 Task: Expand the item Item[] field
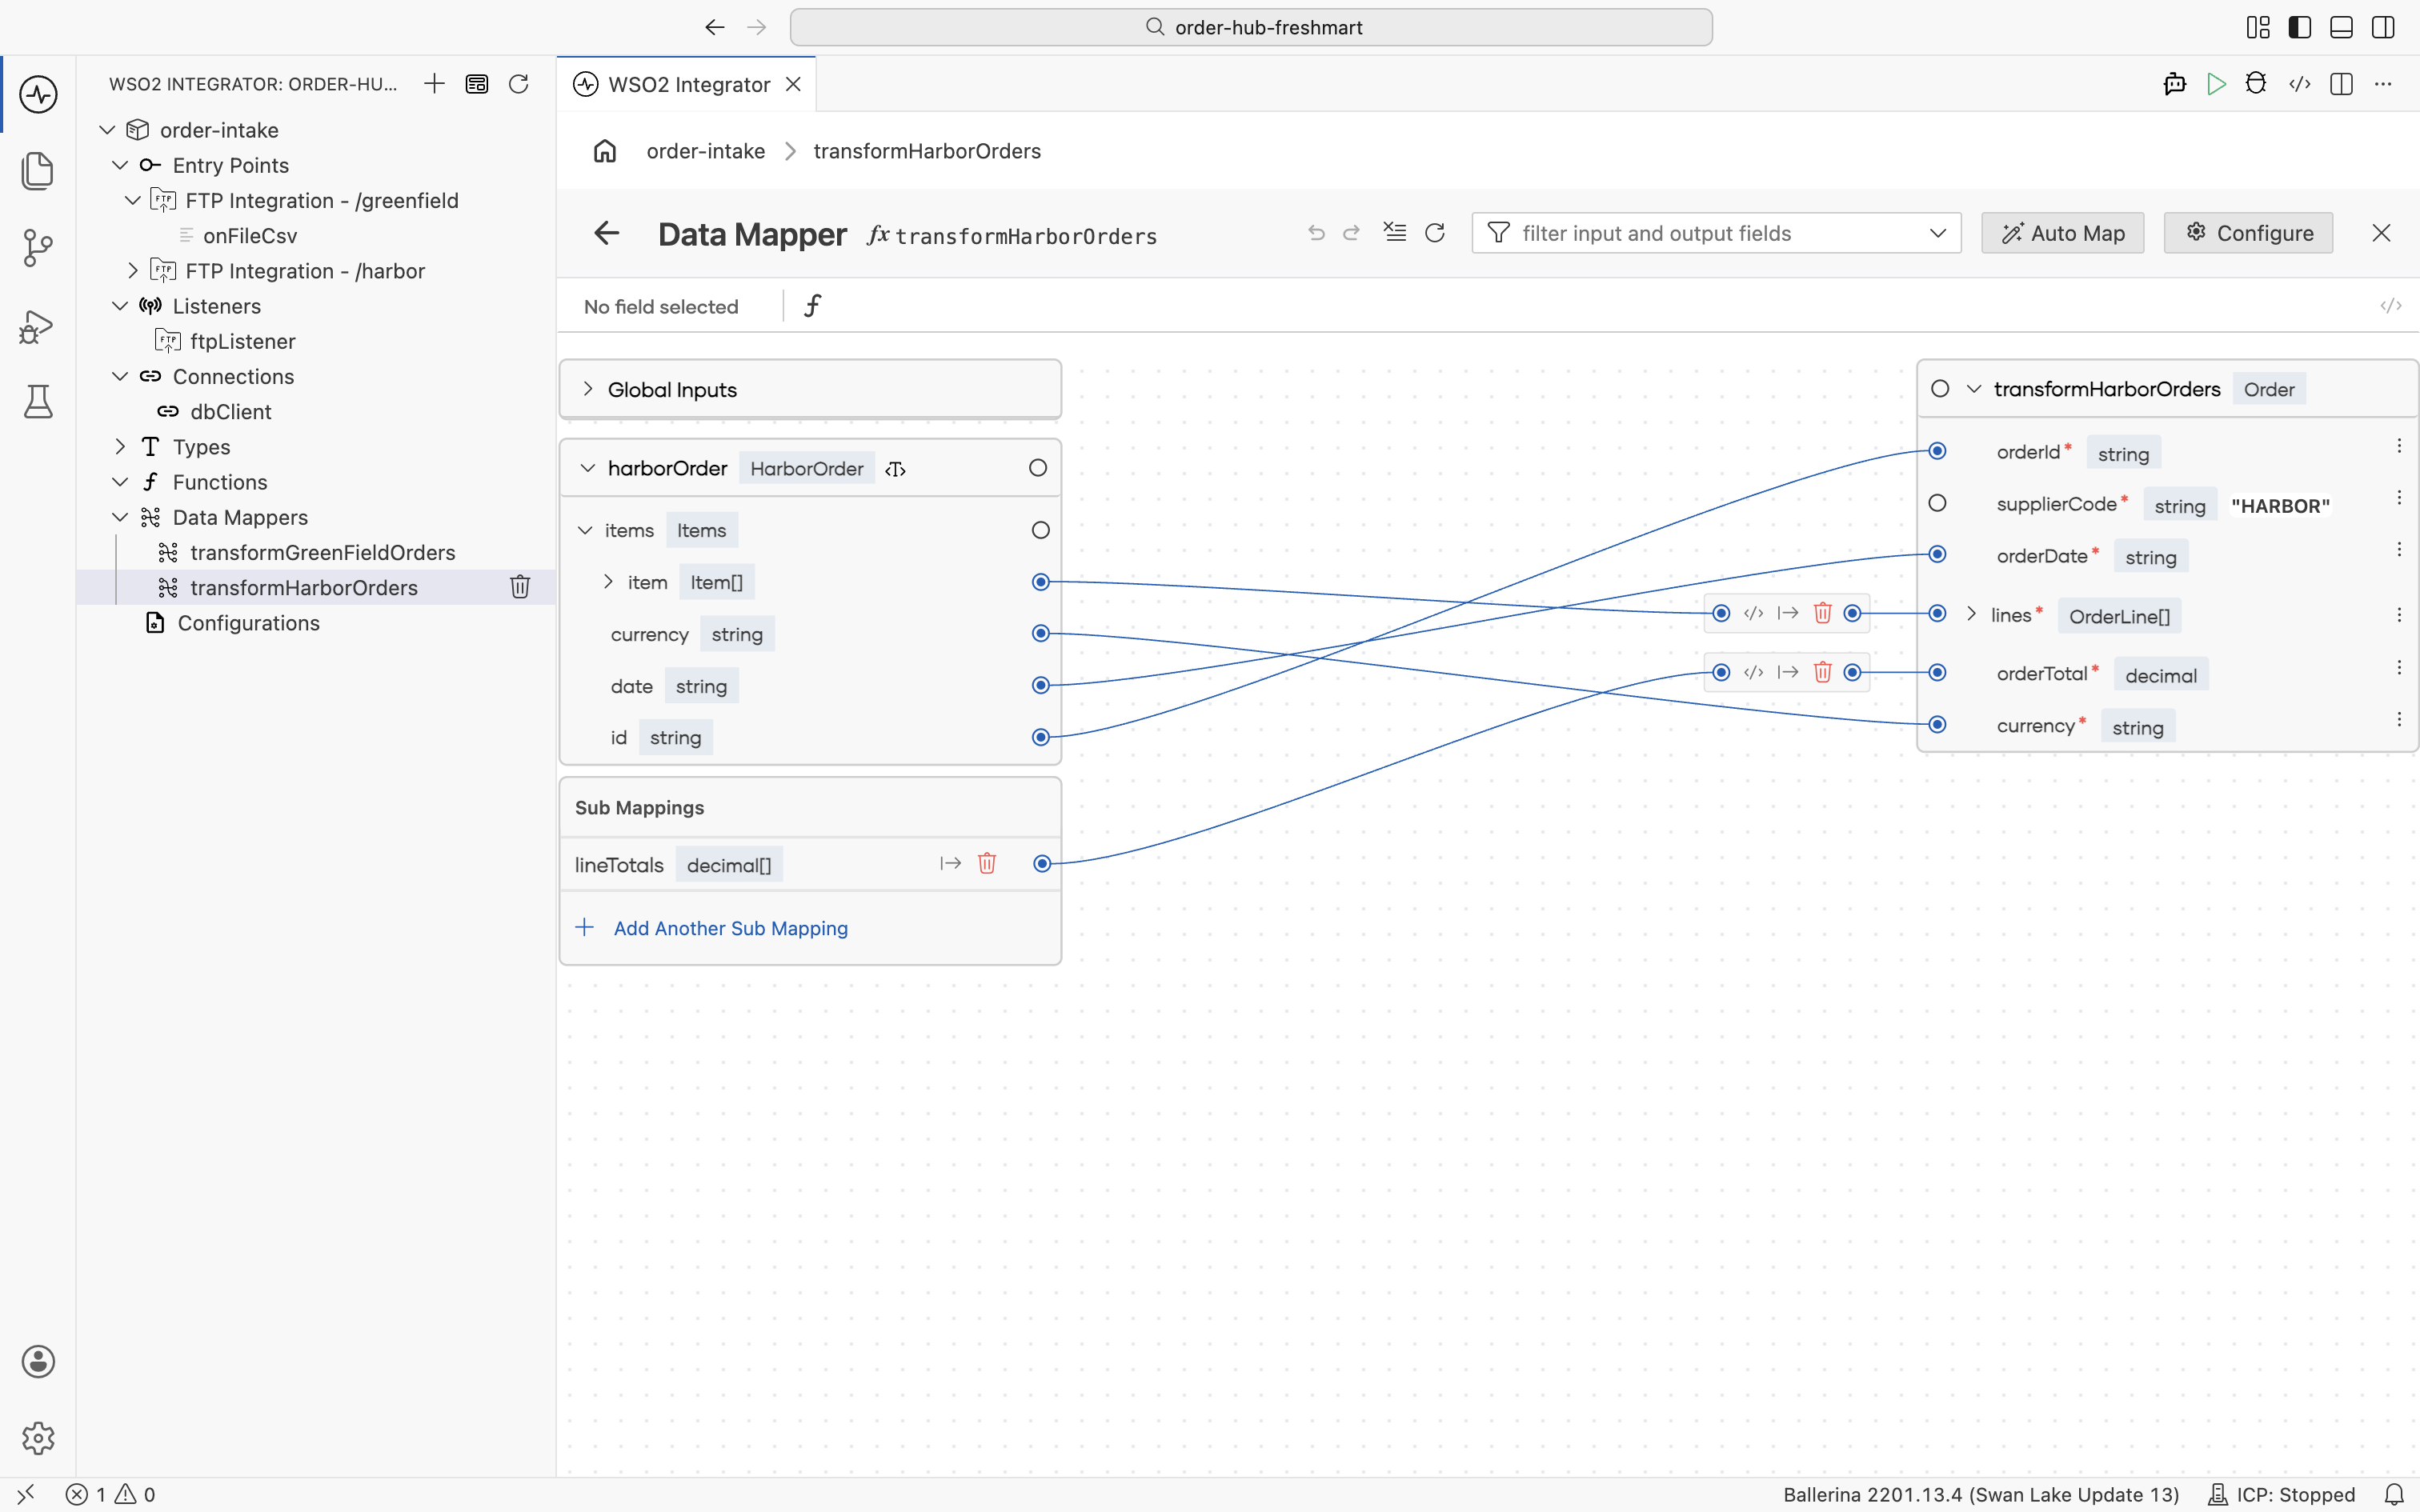tap(608, 582)
